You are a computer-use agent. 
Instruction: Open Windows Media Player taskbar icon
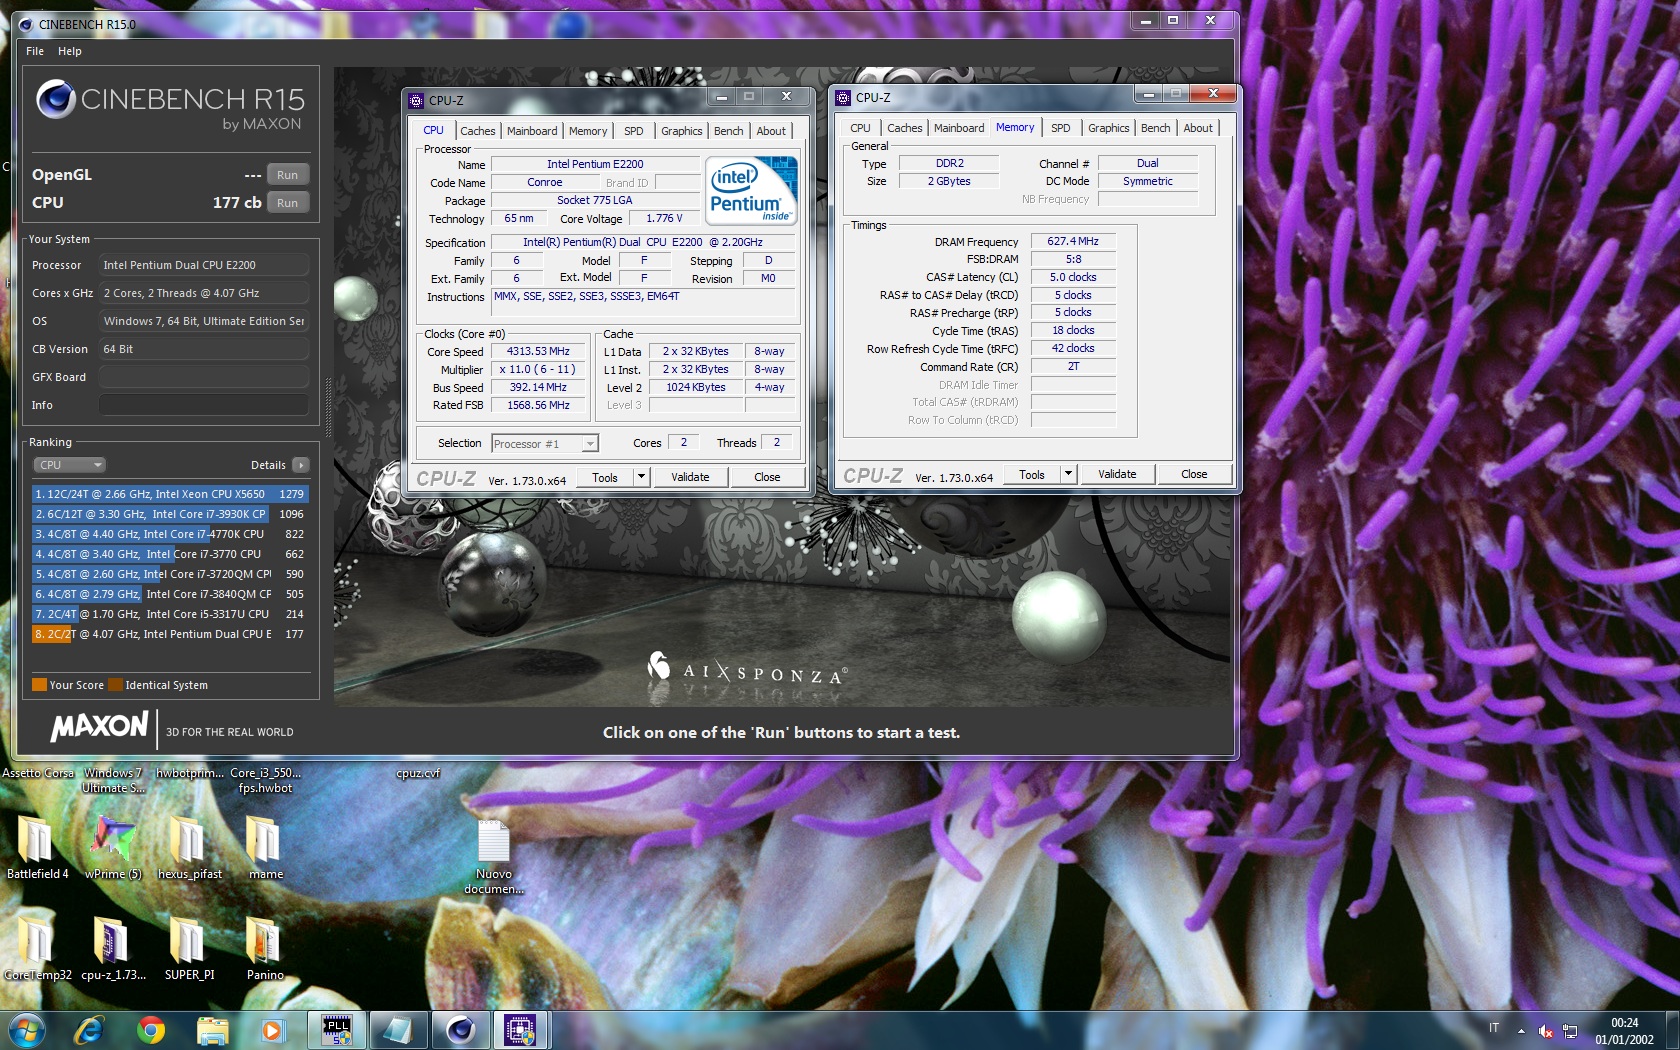272,1030
